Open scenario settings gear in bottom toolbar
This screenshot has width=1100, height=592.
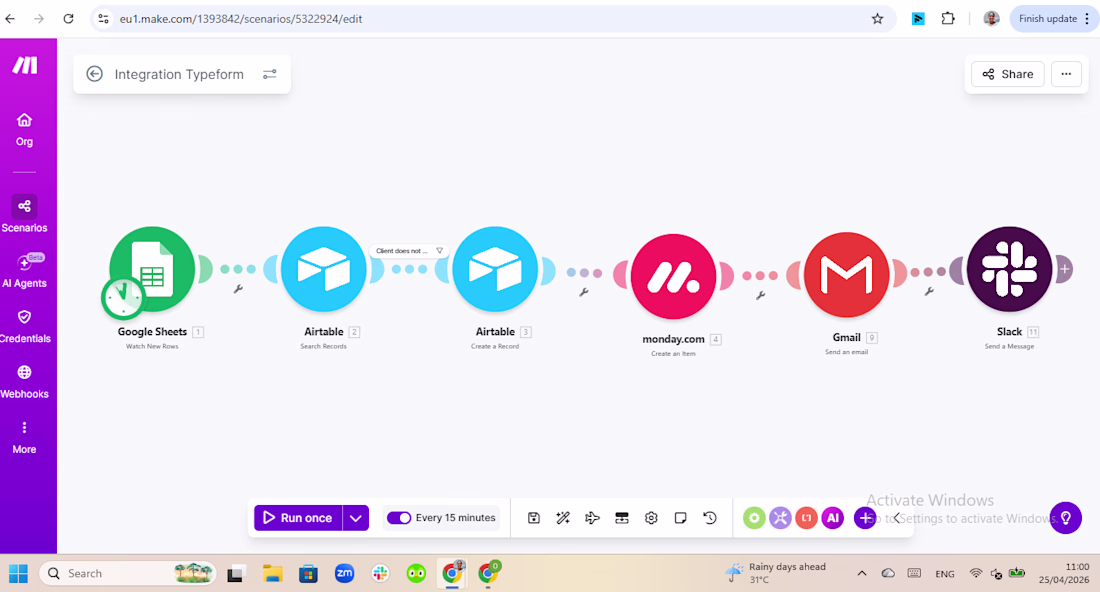tap(651, 518)
